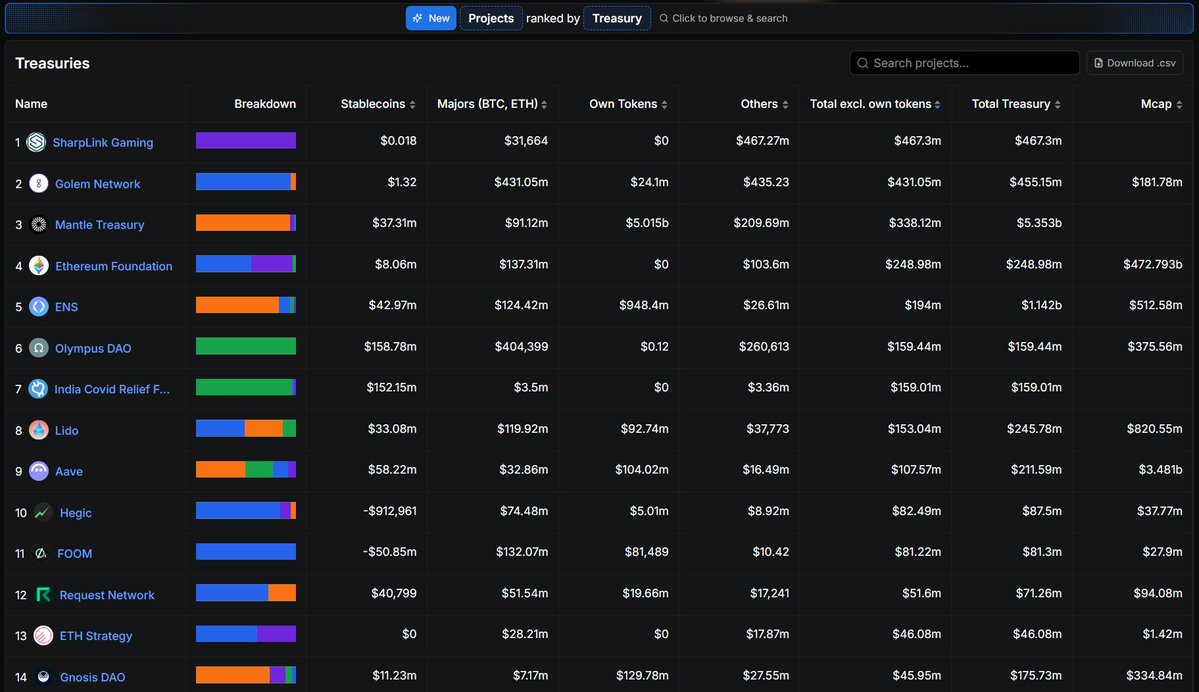The height and width of the screenshot is (692, 1199).
Task: Click Mantle Treasury breakdown bar
Action: (245, 223)
